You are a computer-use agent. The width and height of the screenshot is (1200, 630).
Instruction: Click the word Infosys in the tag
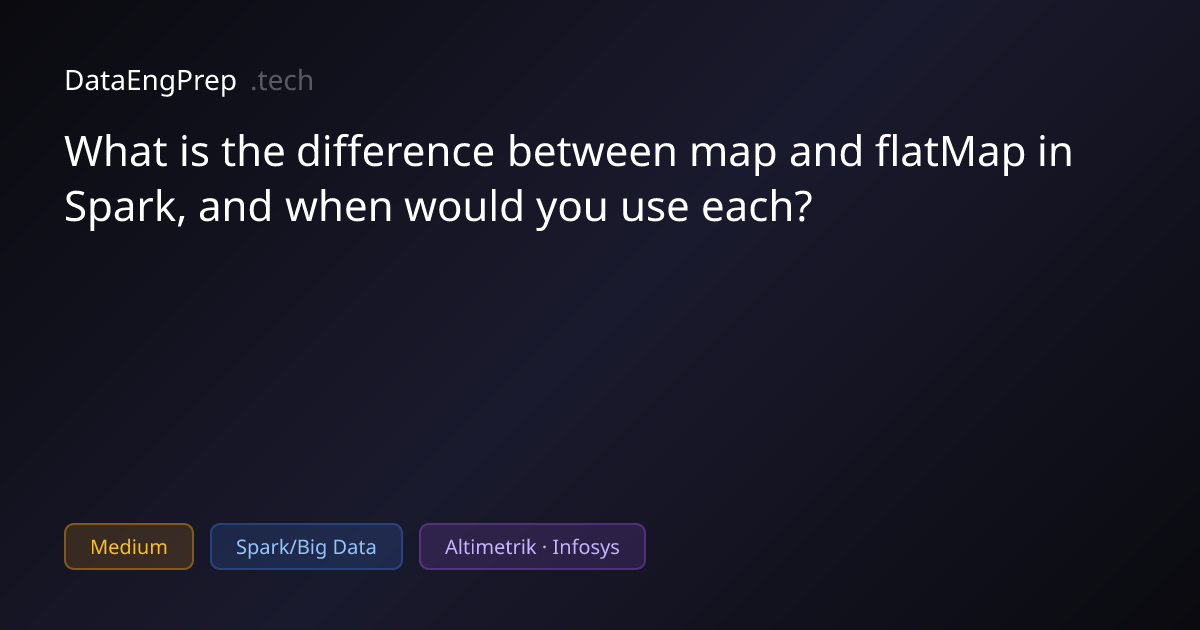[x=586, y=547]
